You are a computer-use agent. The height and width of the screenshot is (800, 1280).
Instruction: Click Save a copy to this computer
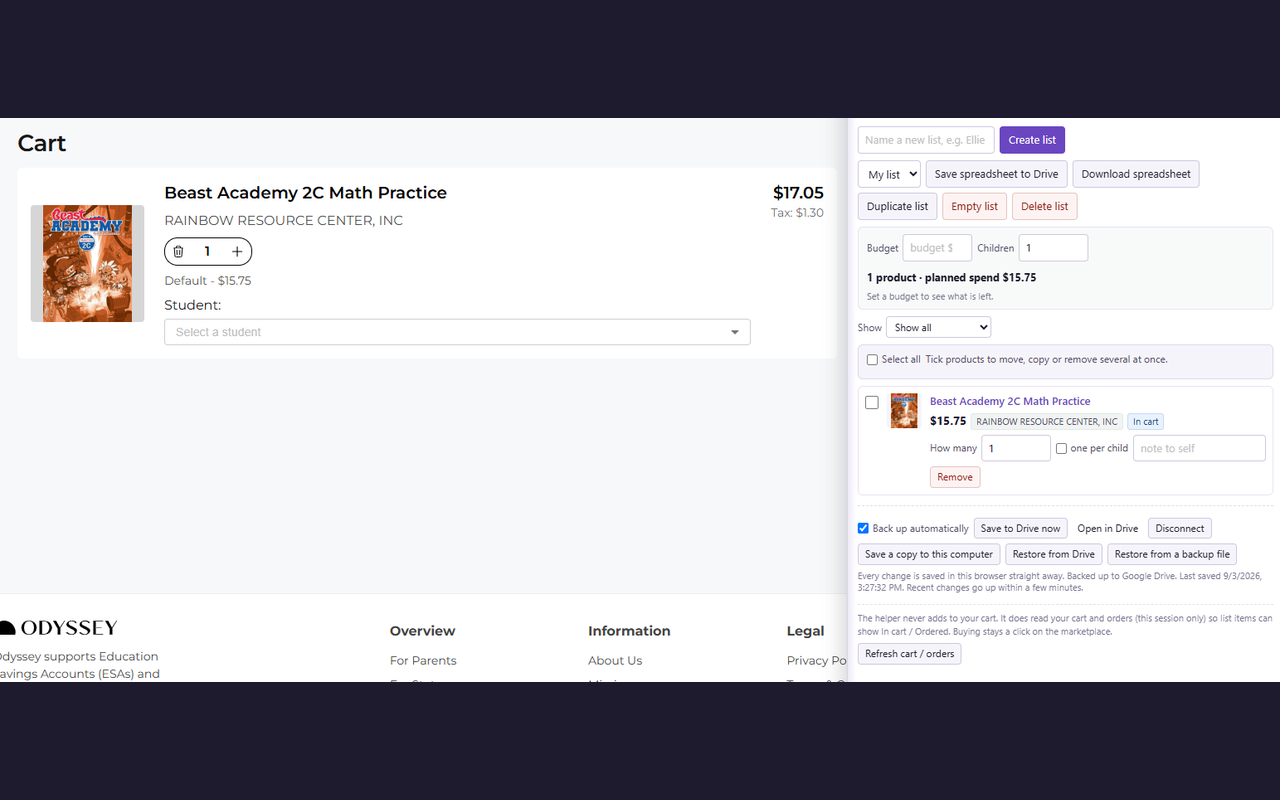[929, 554]
